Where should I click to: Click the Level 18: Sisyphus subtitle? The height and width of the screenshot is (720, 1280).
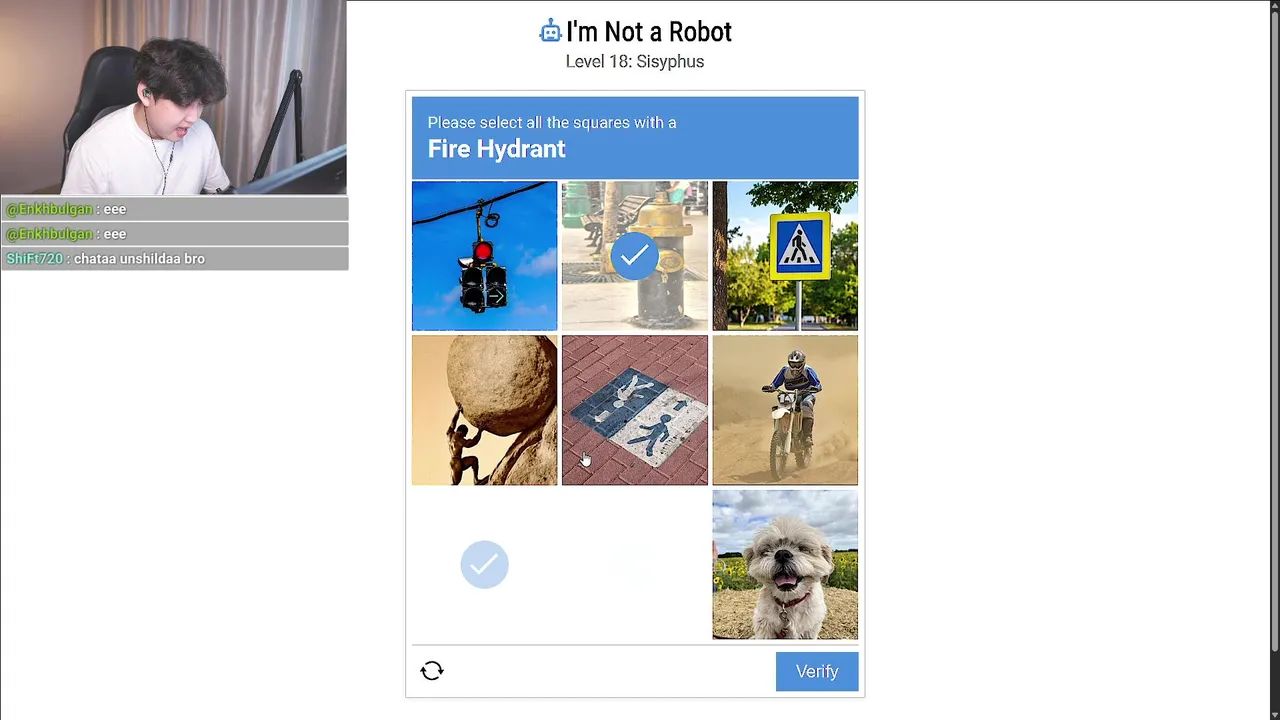[635, 62]
